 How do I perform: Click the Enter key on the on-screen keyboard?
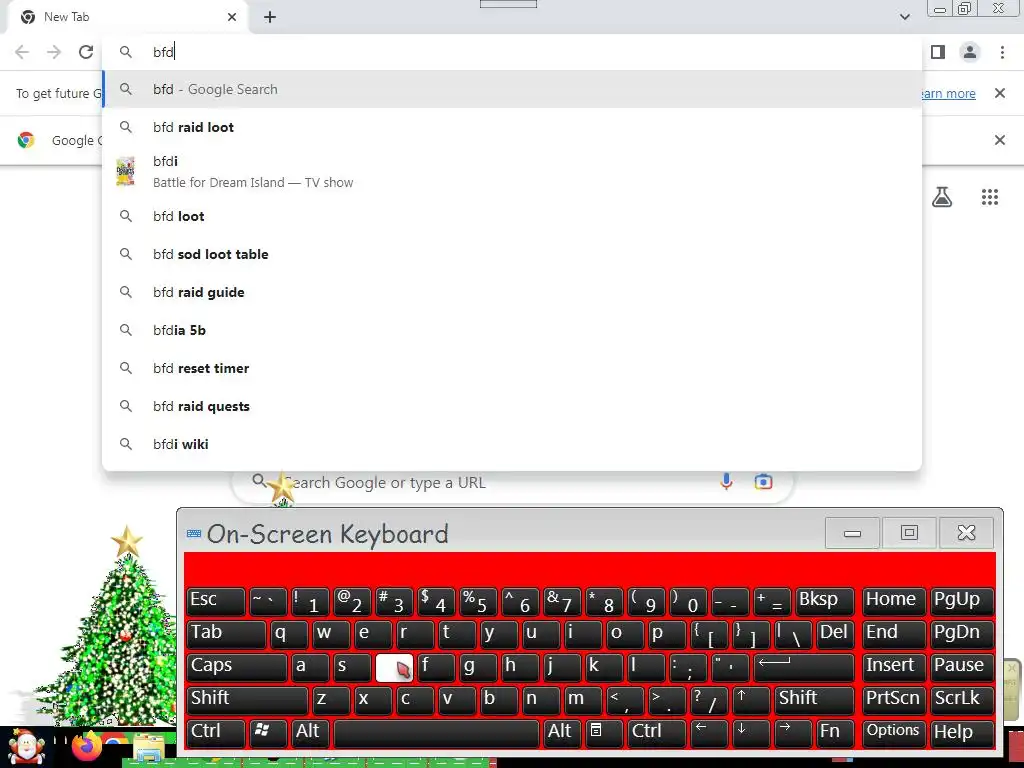[x=803, y=666]
